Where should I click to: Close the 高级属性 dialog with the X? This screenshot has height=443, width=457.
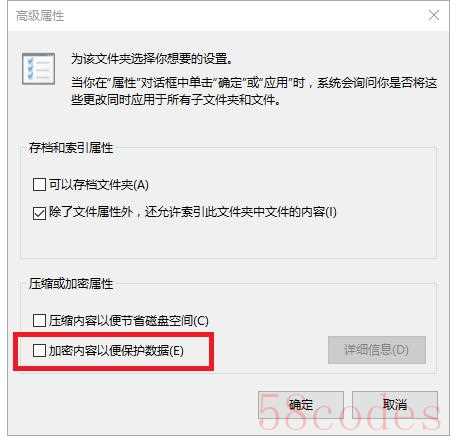pyautogui.click(x=434, y=15)
